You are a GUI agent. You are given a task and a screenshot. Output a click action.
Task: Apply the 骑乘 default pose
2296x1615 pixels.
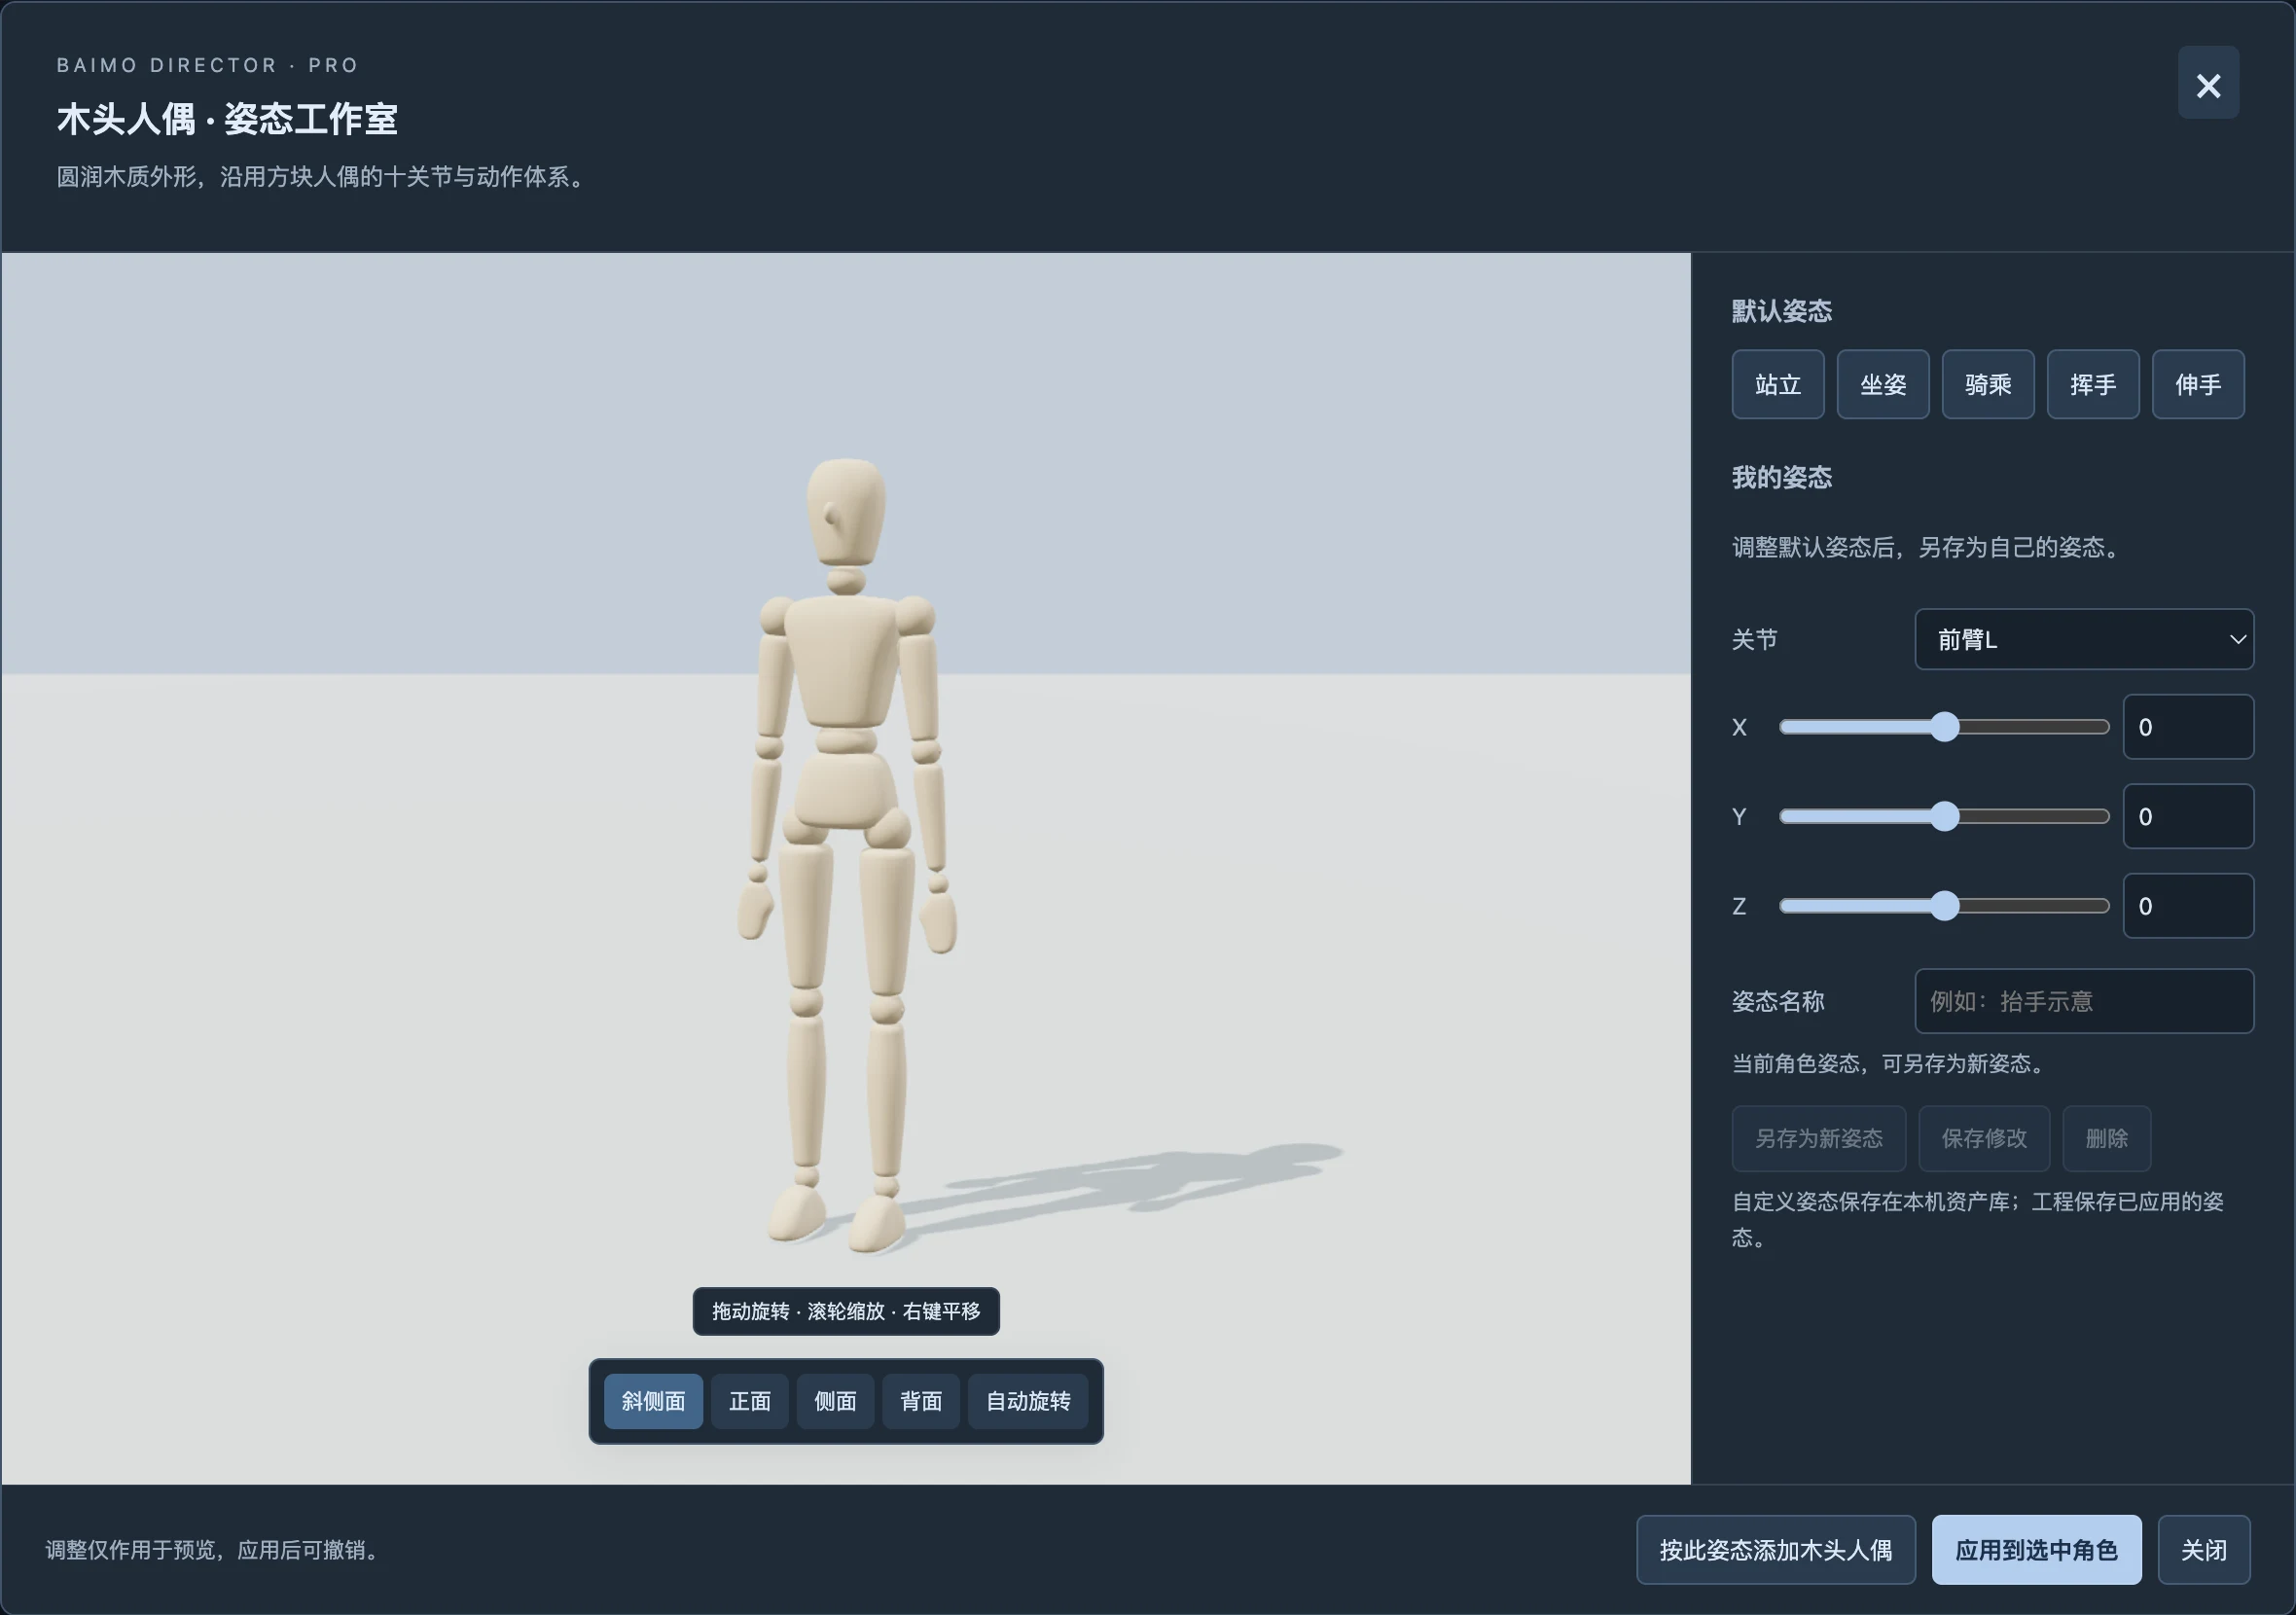tap(1987, 384)
